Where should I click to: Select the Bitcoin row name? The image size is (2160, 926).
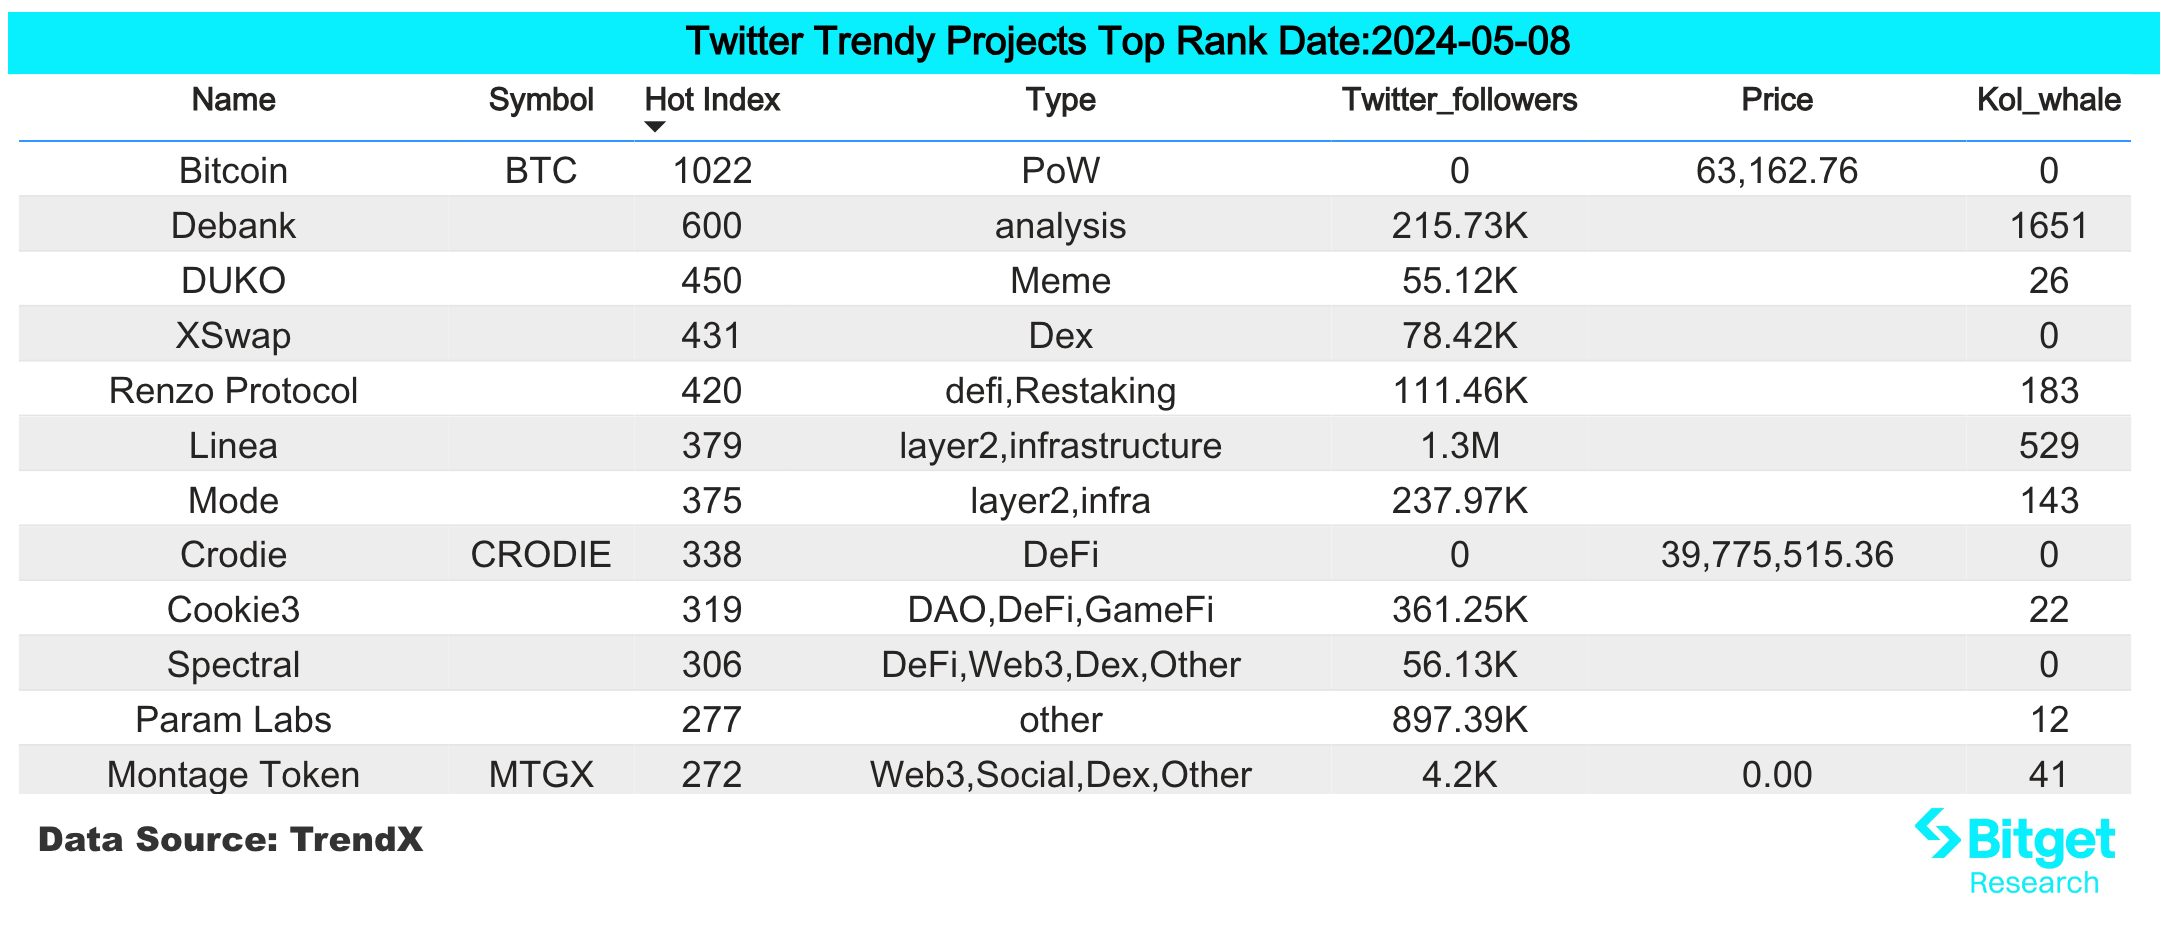pyautogui.click(x=233, y=171)
